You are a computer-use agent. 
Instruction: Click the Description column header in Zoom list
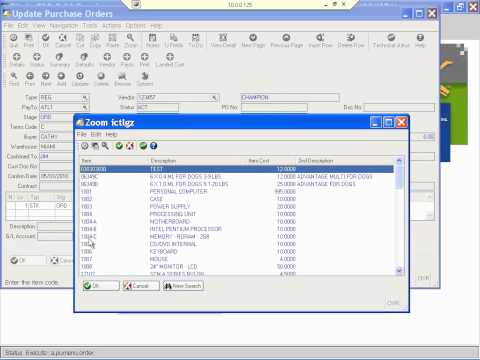click(x=197, y=161)
